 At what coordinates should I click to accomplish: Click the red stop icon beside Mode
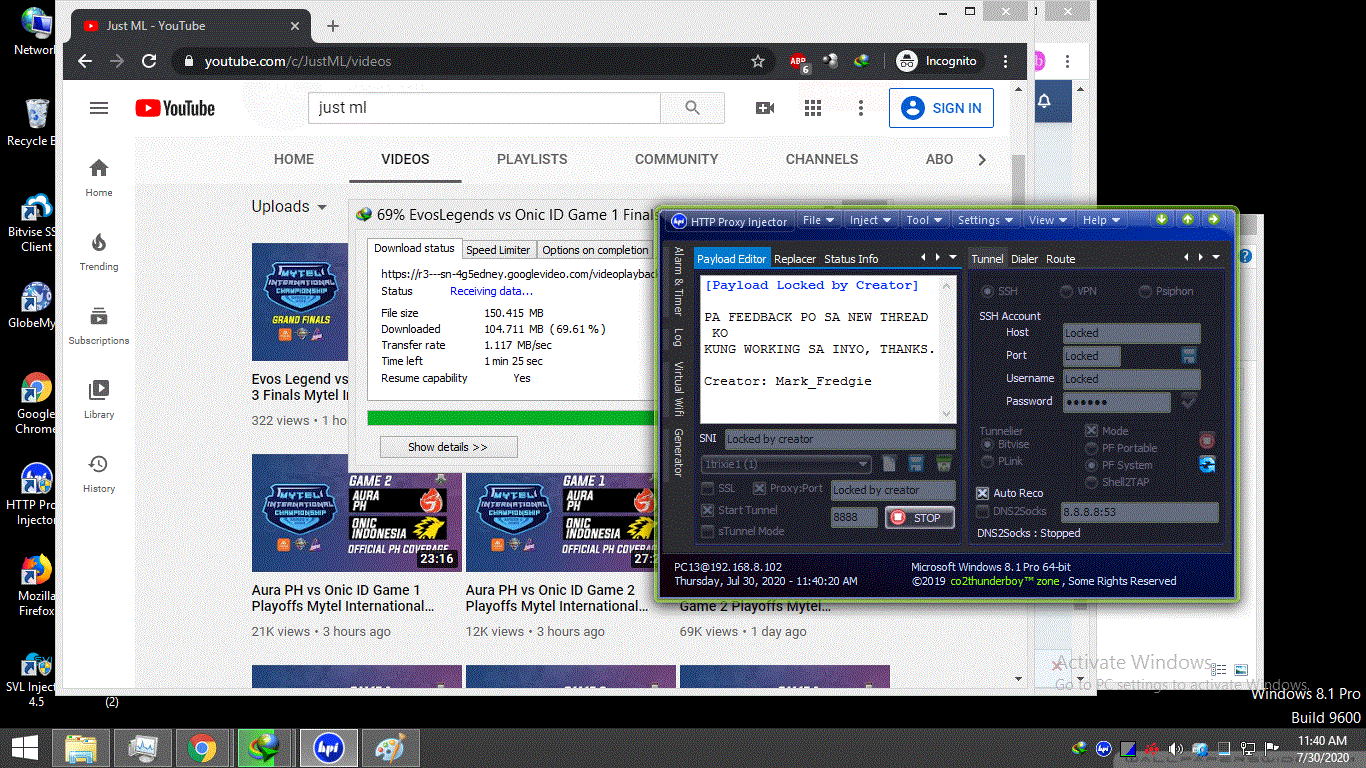coord(1207,440)
